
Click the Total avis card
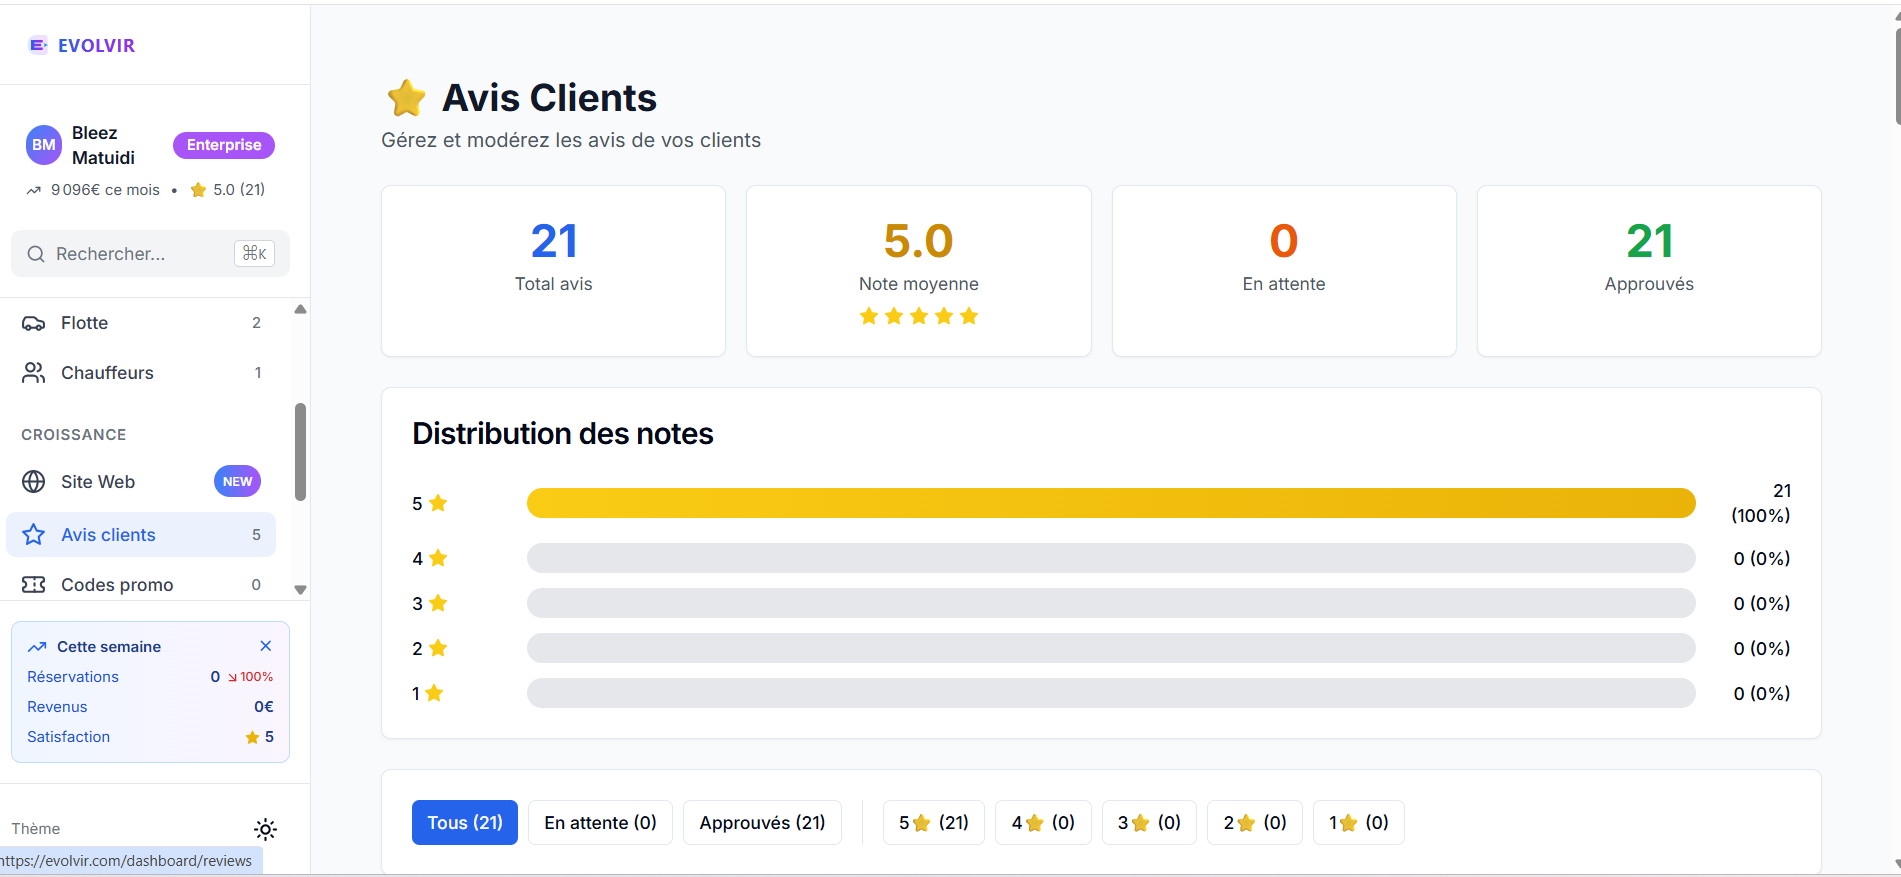click(553, 271)
